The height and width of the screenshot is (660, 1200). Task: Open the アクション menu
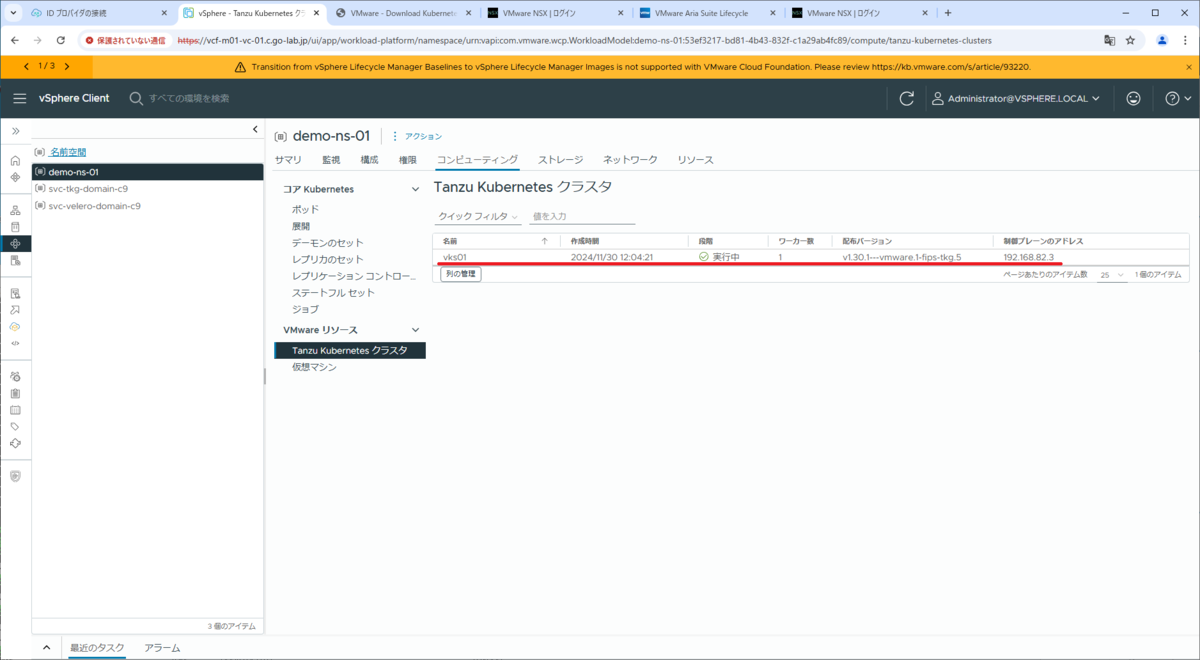pos(417,136)
